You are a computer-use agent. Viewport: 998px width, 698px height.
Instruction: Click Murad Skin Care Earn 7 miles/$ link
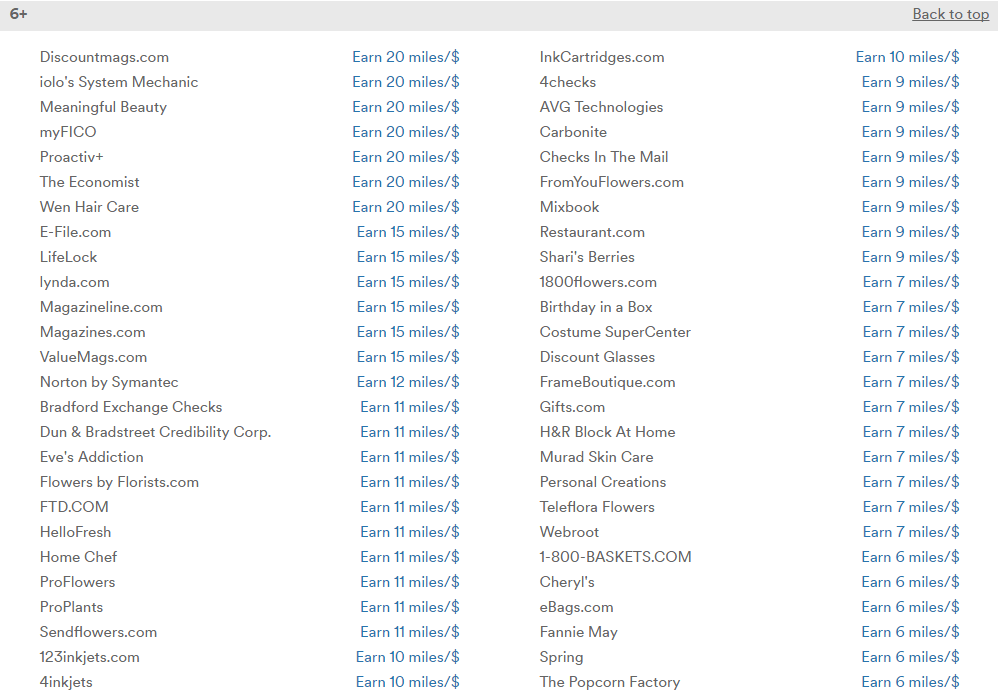coord(911,457)
